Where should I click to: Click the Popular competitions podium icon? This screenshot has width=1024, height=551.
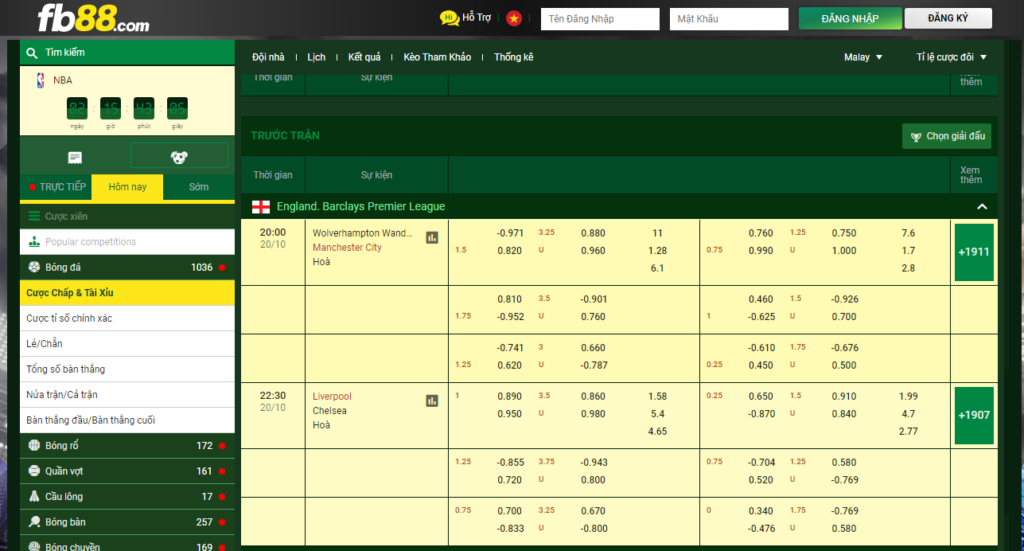(x=34, y=242)
